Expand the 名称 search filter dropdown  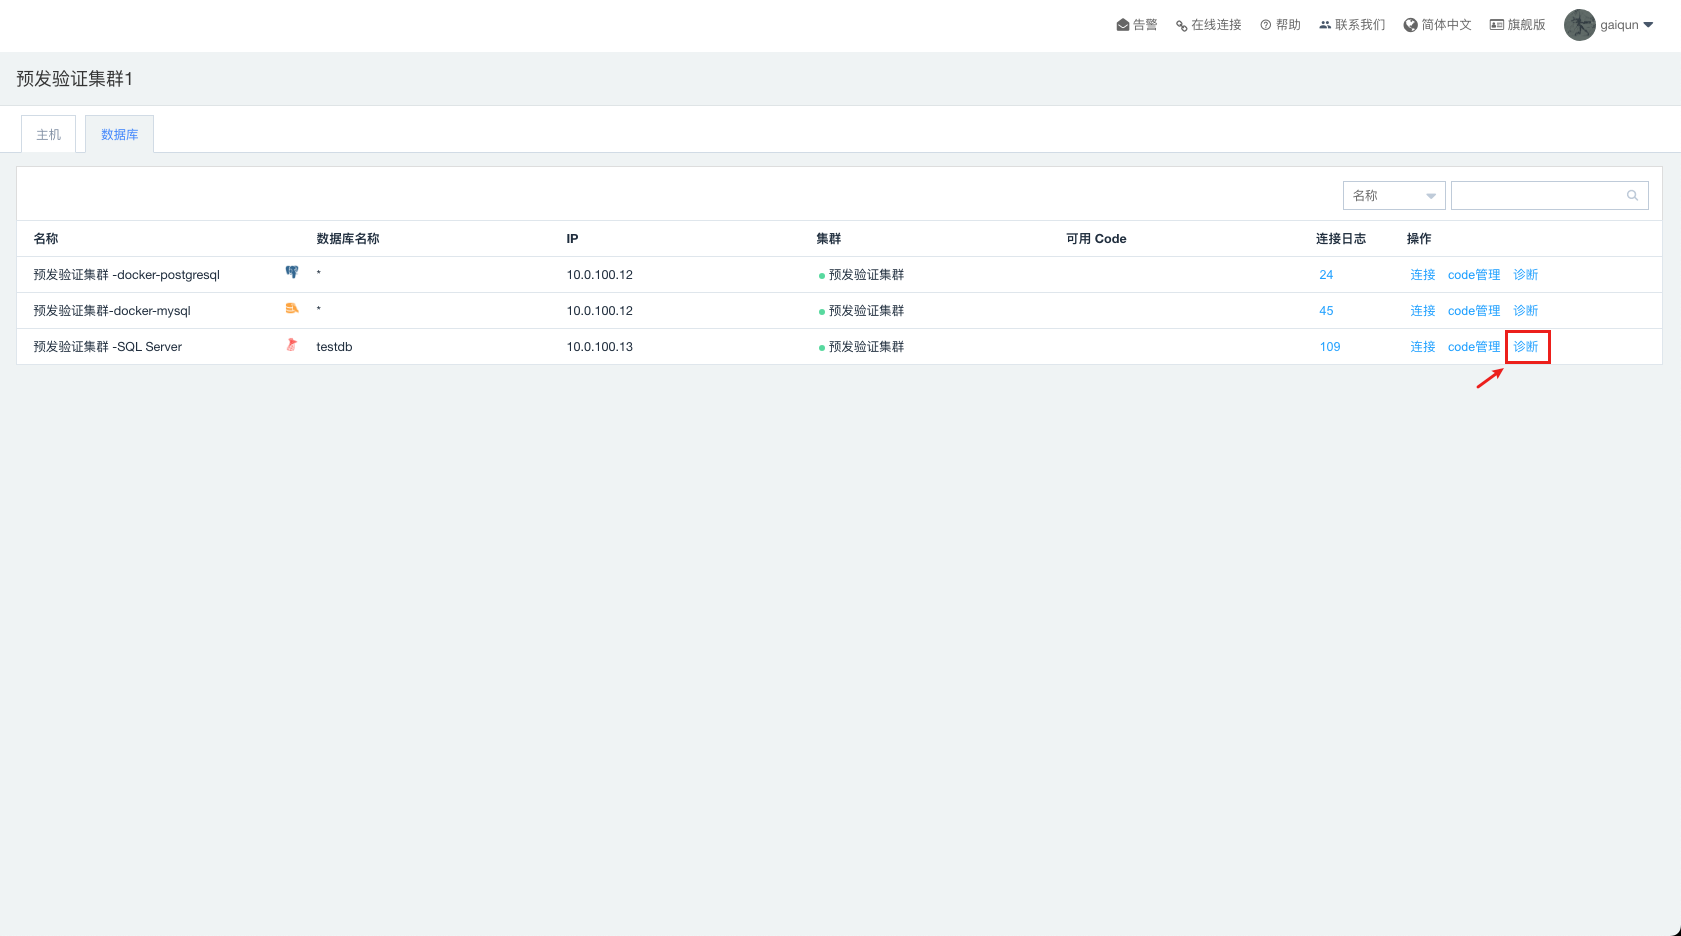tap(1394, 196)
